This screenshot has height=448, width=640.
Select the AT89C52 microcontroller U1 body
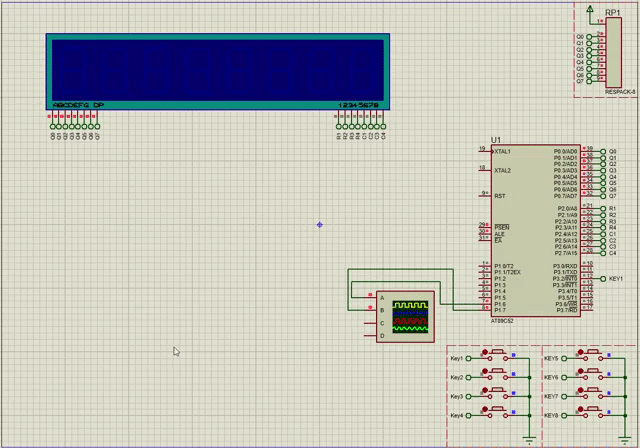[x=536, y=231]
